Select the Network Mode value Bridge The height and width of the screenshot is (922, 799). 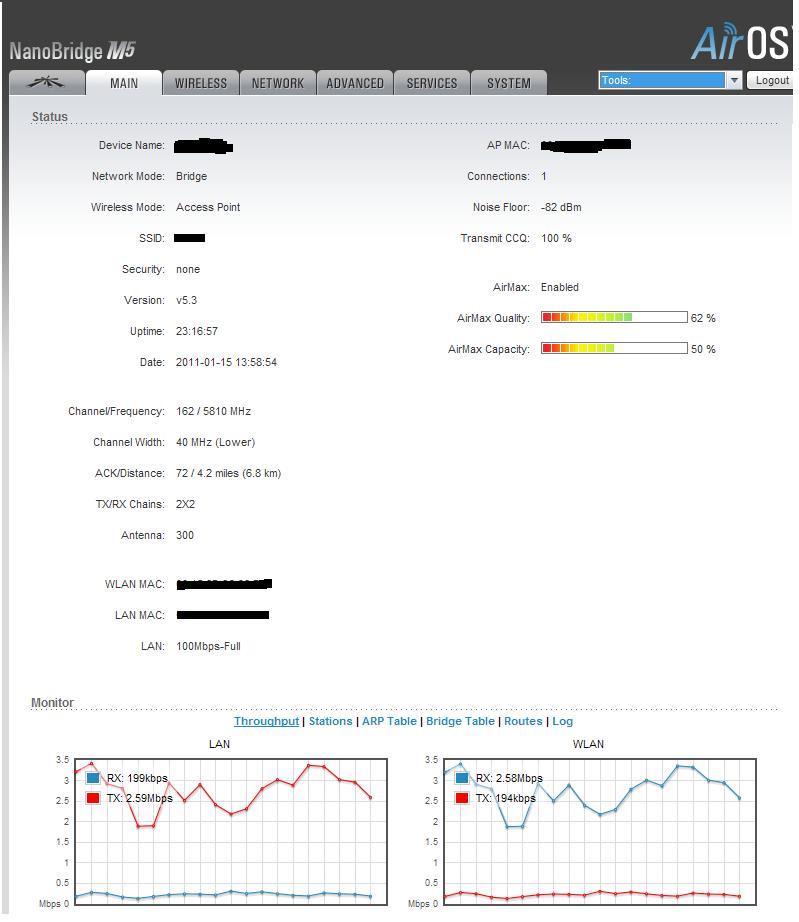point(192,176)
